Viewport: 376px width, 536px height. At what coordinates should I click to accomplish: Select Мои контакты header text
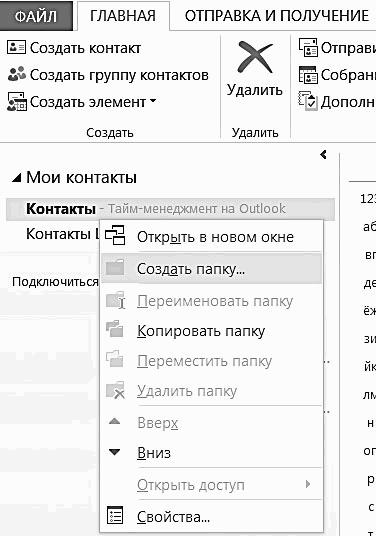pos(82,177)
